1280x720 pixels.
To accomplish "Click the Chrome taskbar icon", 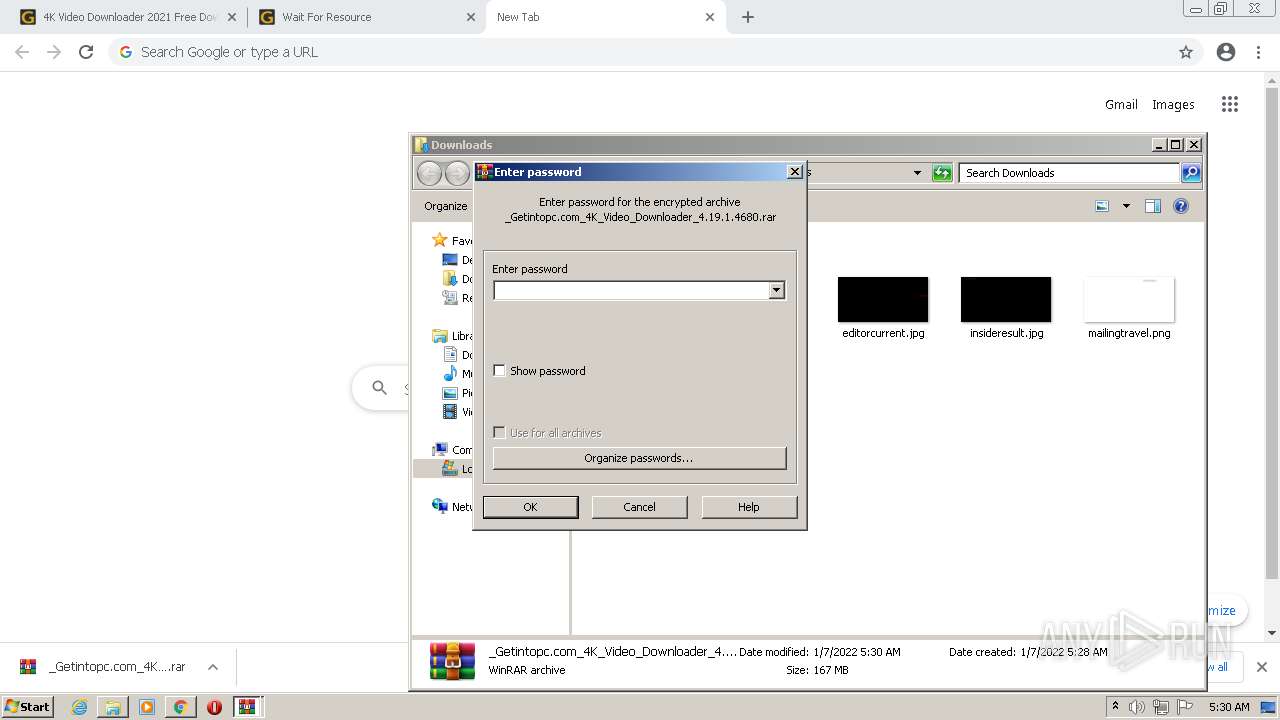I will pyautogui.click(x=180, y=707).
